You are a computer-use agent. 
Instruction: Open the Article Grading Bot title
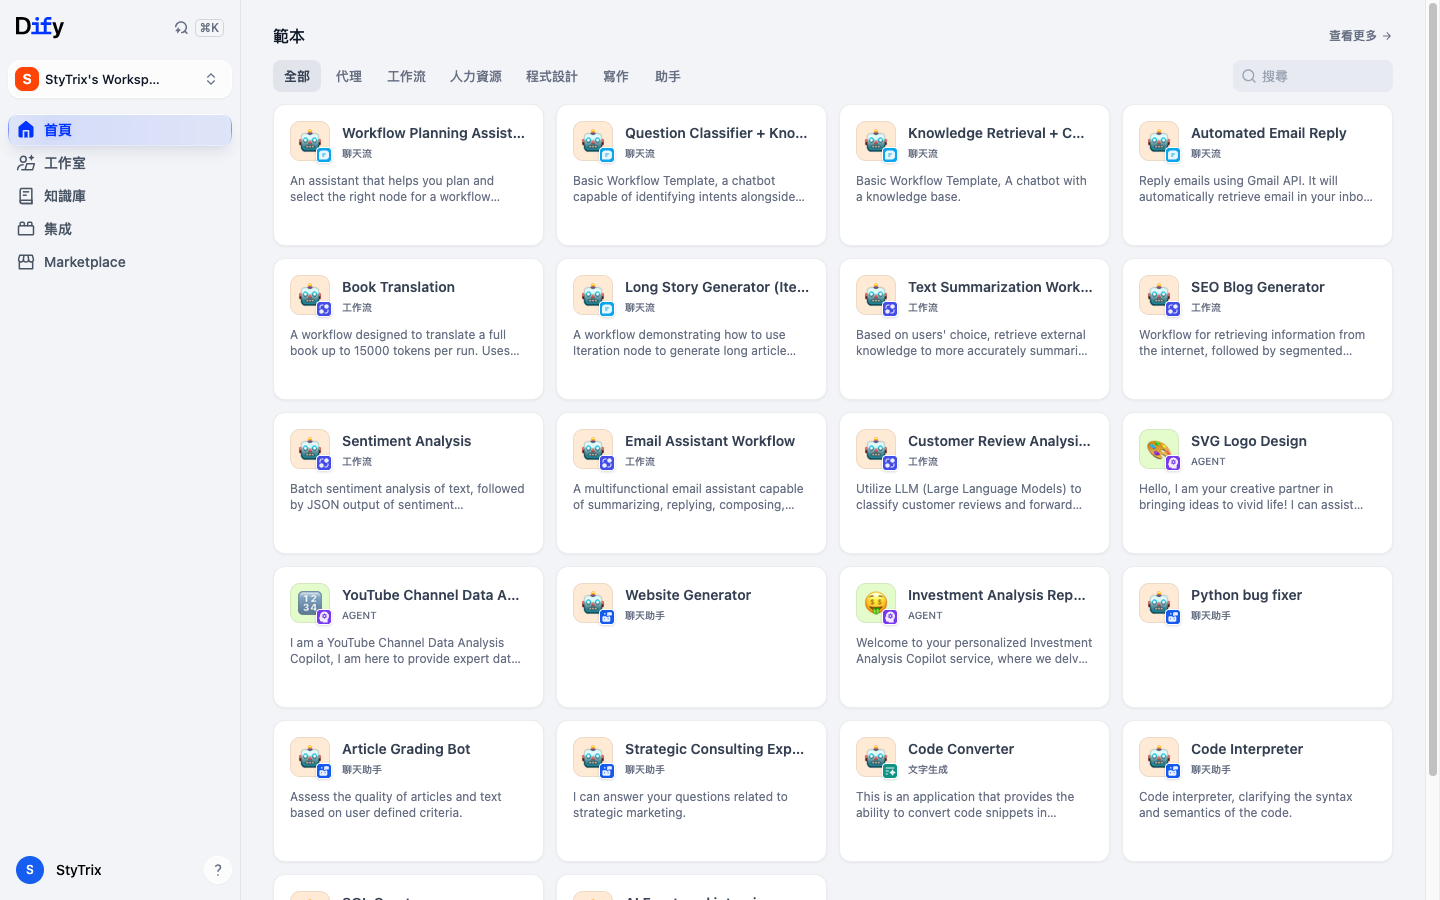tap(406, 749)
